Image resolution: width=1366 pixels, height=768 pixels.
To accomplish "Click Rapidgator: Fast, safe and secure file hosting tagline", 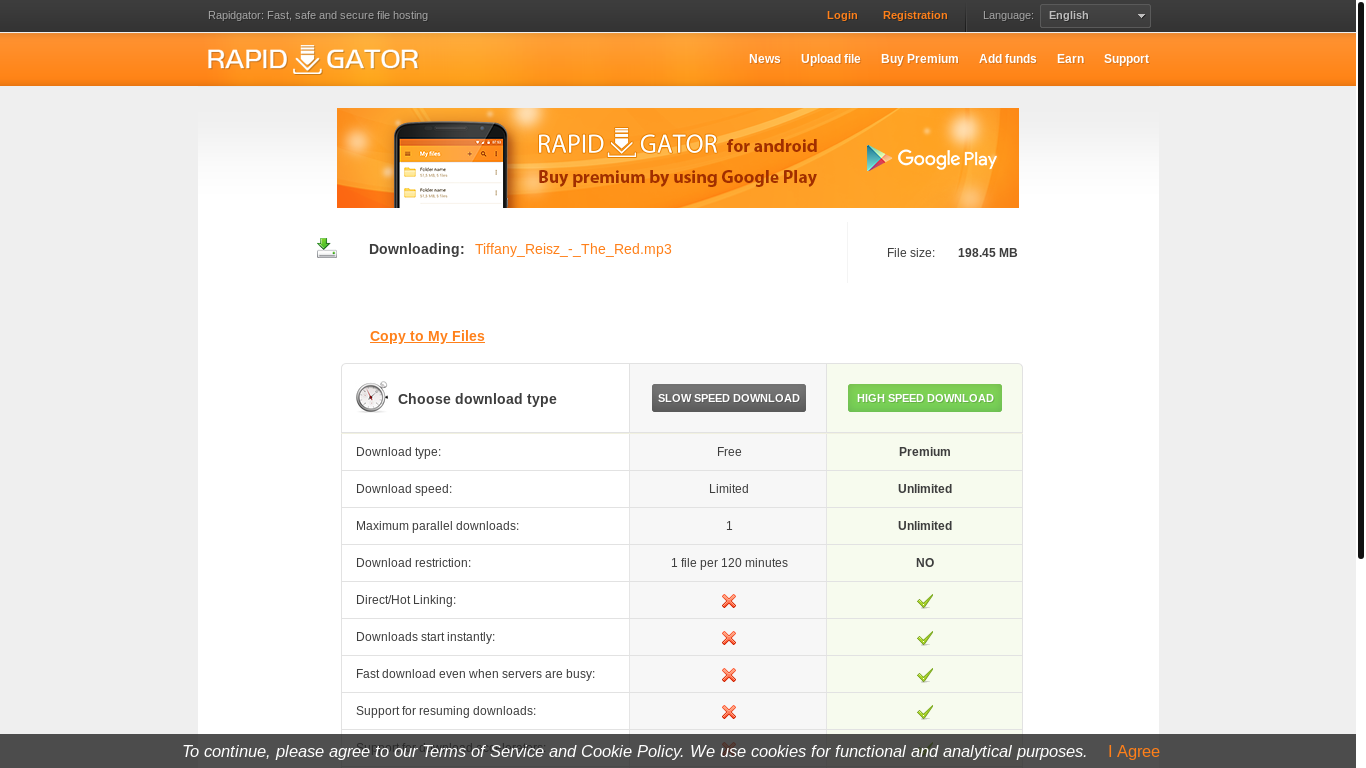I will [318, 15].
